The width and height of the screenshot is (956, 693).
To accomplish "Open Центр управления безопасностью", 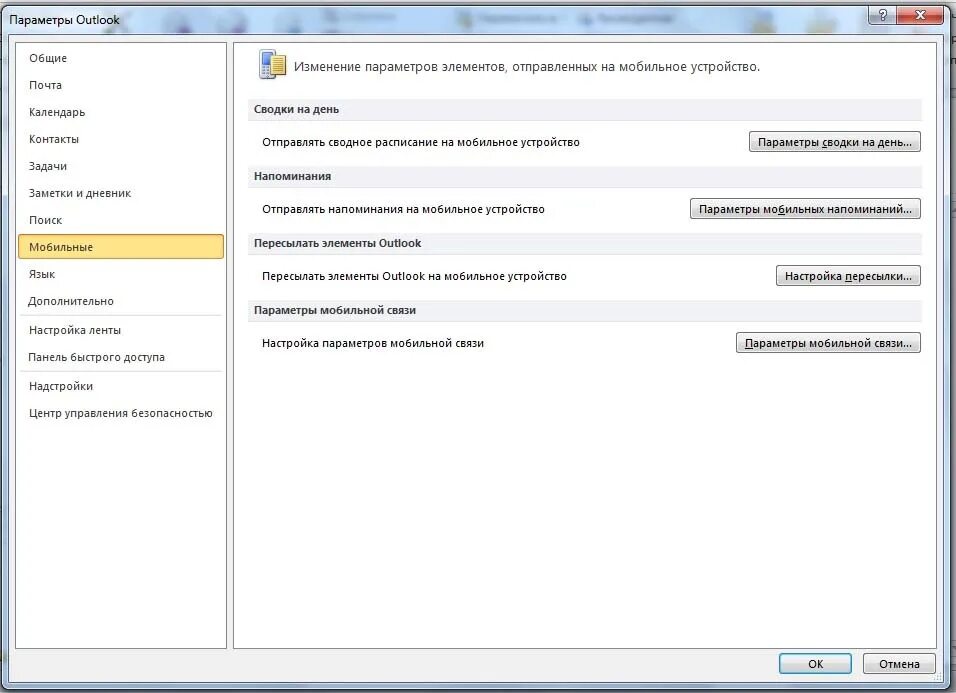I will coord(121,413).
